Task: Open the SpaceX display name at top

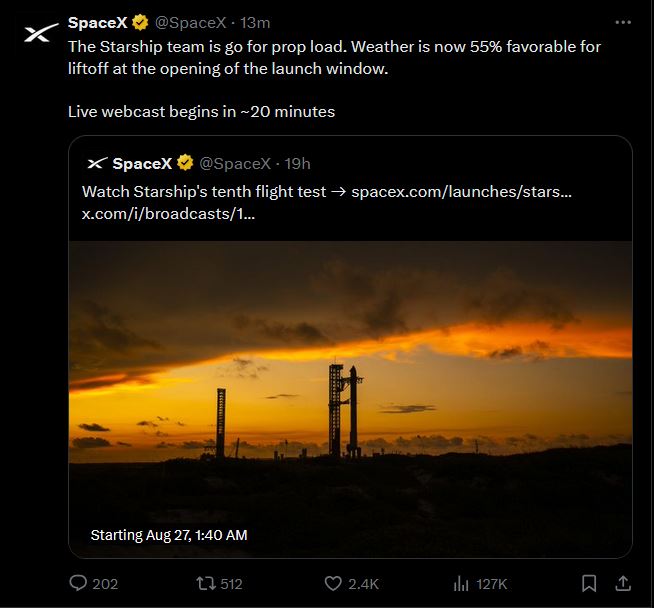Action: 96,23
